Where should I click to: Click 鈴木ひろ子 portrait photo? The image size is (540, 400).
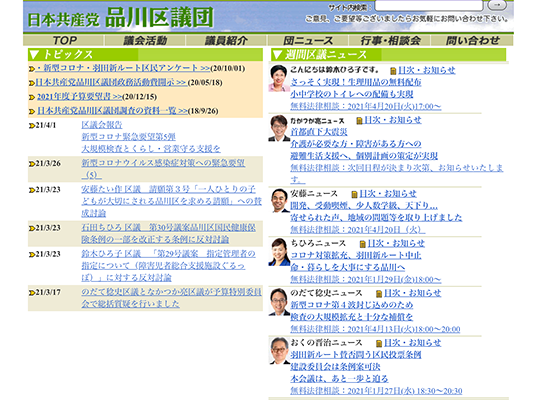279,78
